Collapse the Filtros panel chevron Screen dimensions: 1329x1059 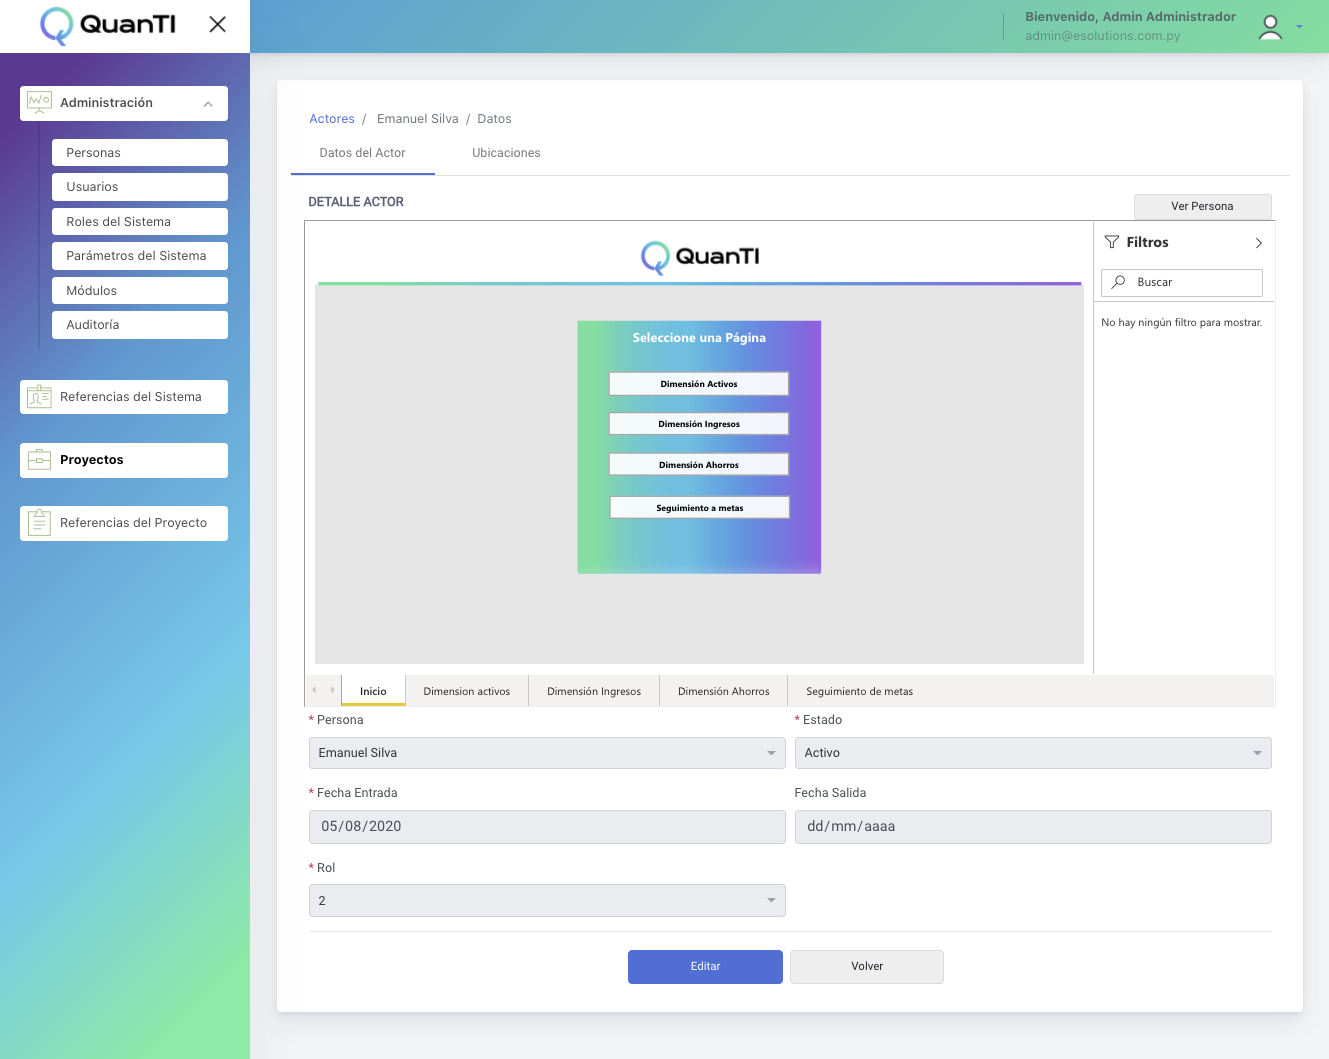pos(1259,243)
